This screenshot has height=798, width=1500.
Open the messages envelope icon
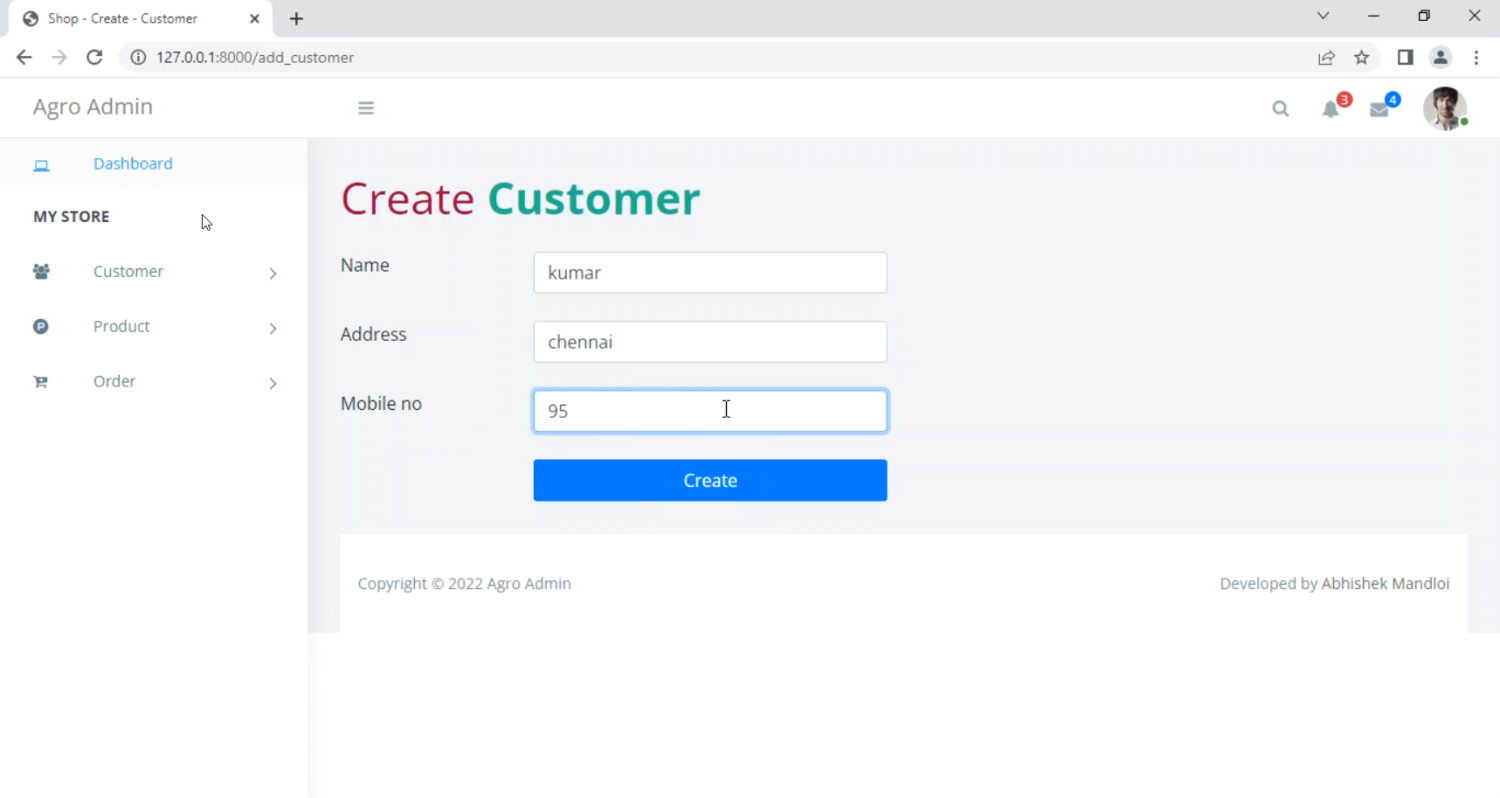click(x=1379, y=110)
